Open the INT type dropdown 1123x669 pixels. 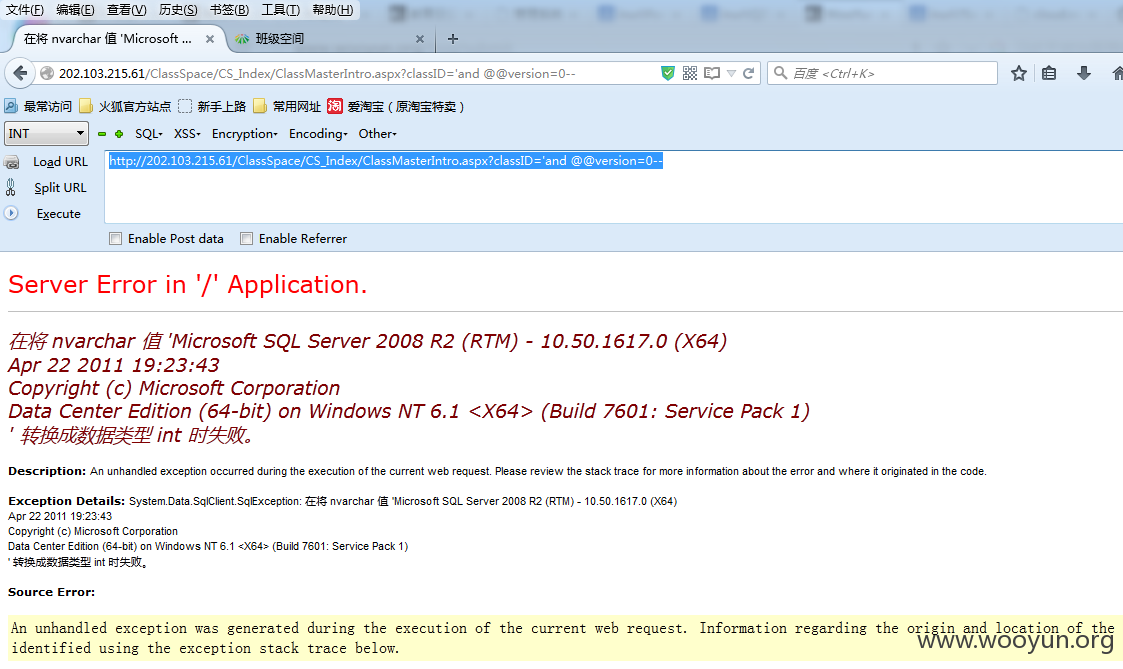click(x=47, y=133)
